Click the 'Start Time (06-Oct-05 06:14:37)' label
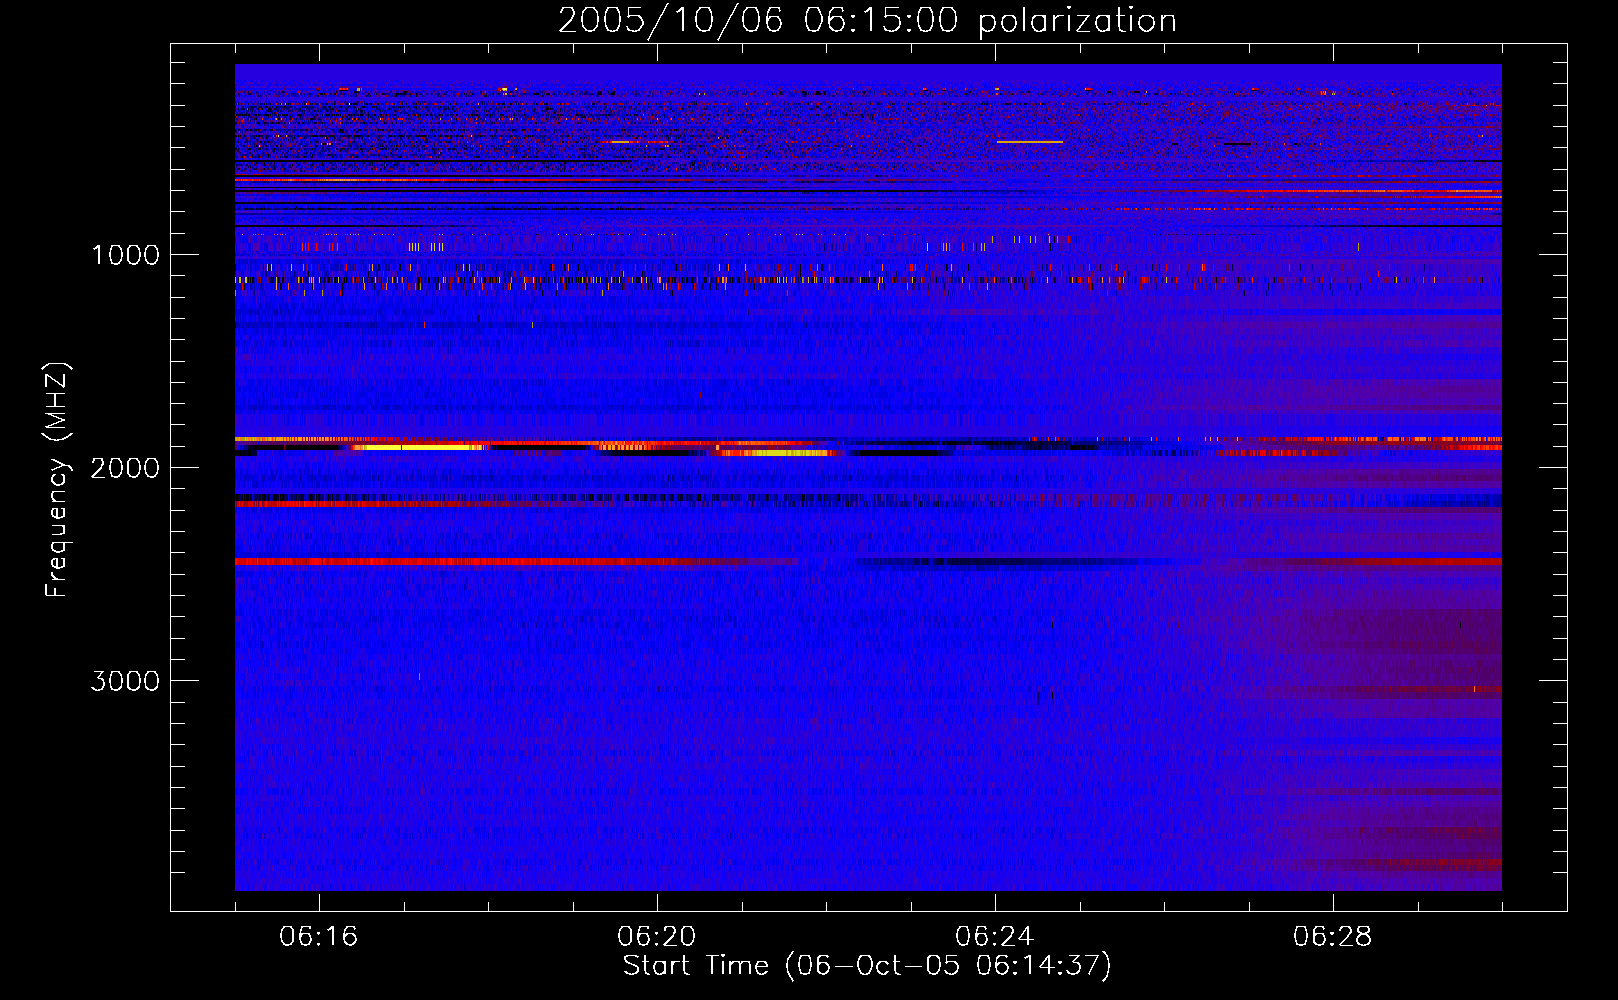1618x1000 pixels. [x=867, y=965]
